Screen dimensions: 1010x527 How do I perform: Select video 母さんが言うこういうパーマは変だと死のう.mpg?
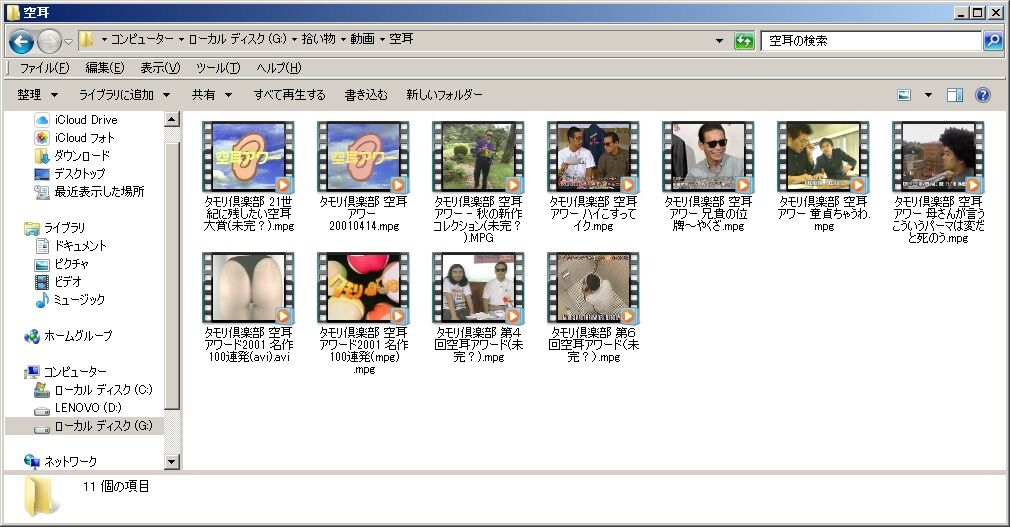click(938, 182)
